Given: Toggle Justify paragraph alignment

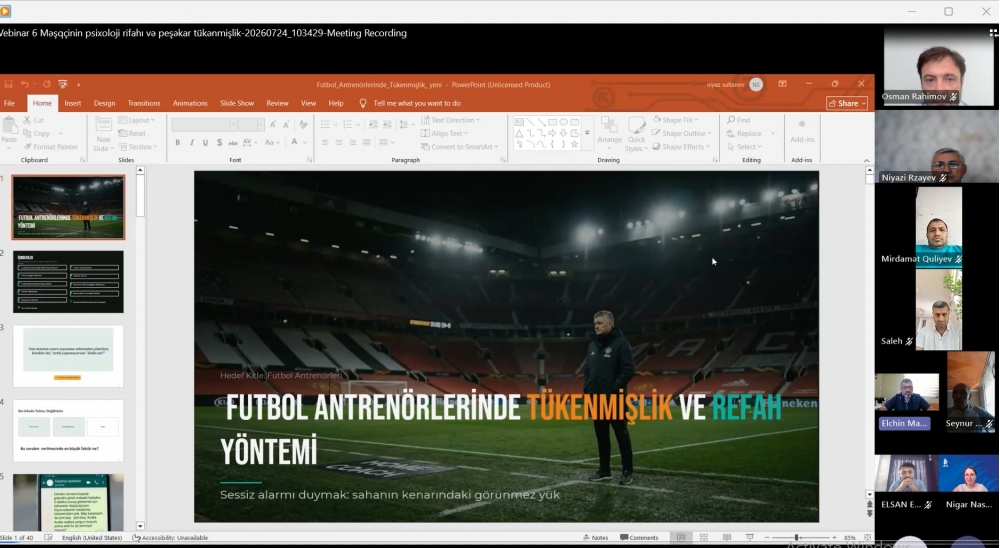Looking at the screenshot, I should point(366,142).
